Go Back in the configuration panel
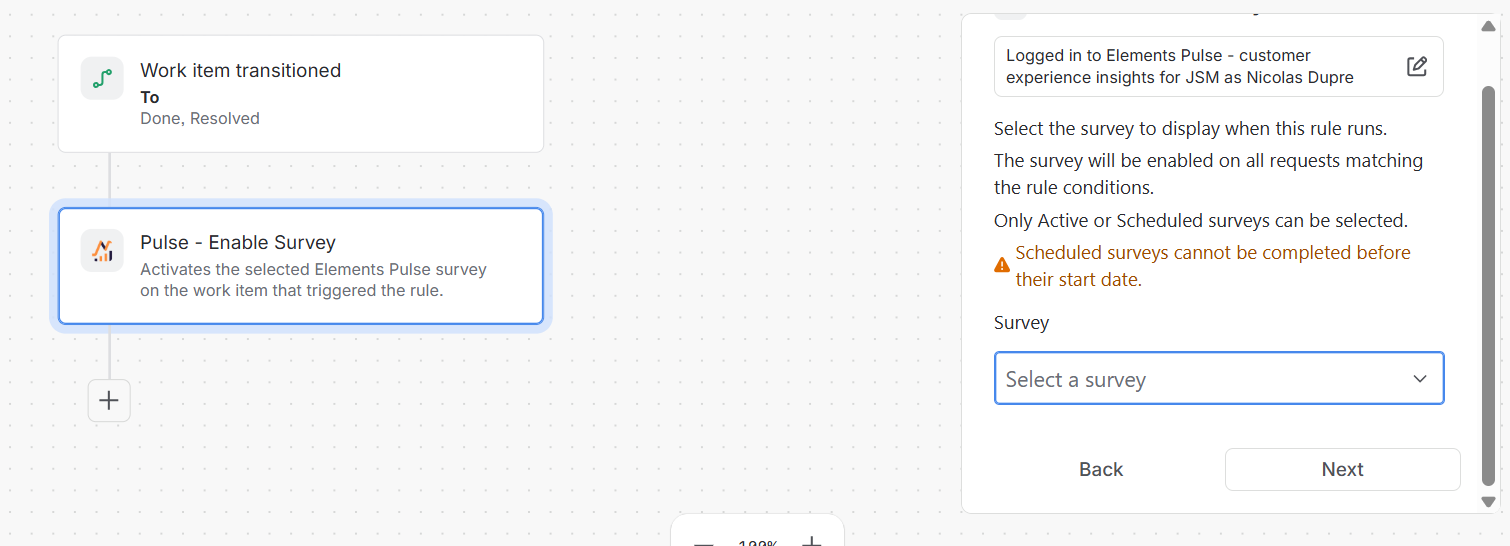 (x=1101, y=469)
